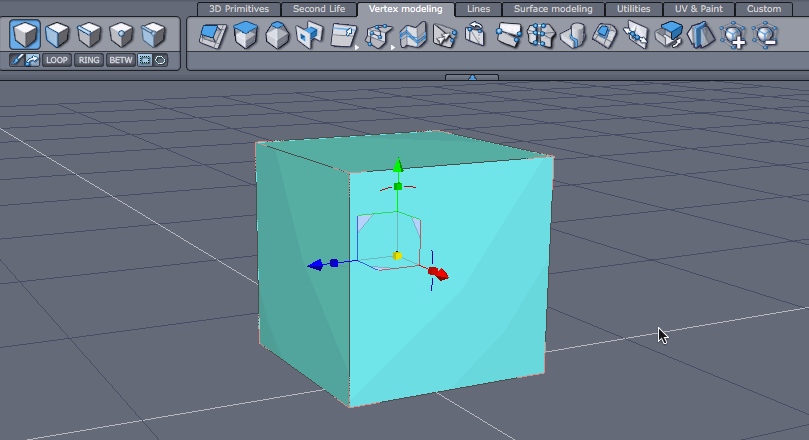The width and height of the screenshot is (809, 440).
Task: Select the blue box tool with rotate arrow
Action: coord(669,35)
